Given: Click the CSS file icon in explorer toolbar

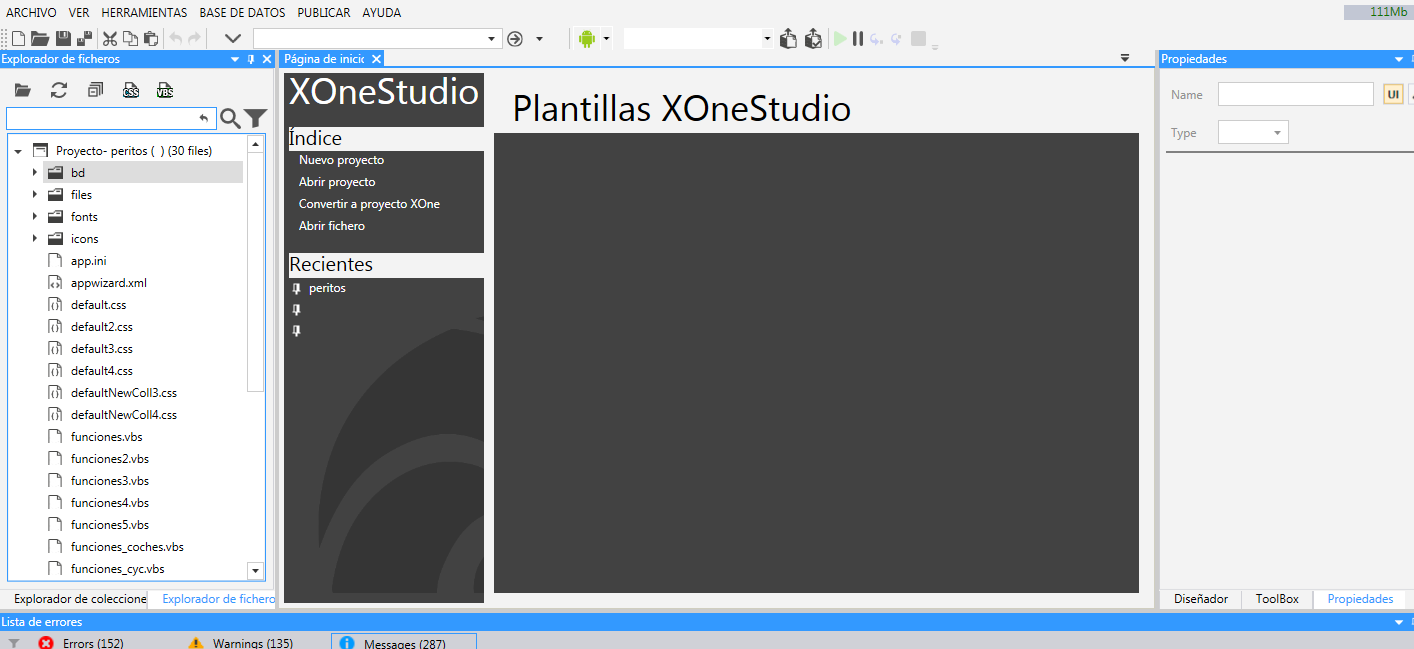Looking at the screenshot, I should tap(131, 90).
